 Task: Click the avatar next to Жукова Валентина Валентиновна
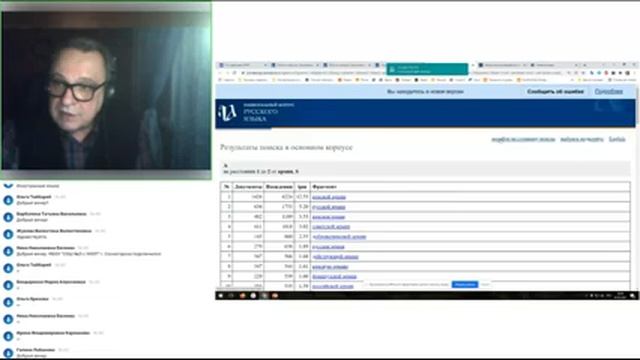8,234
